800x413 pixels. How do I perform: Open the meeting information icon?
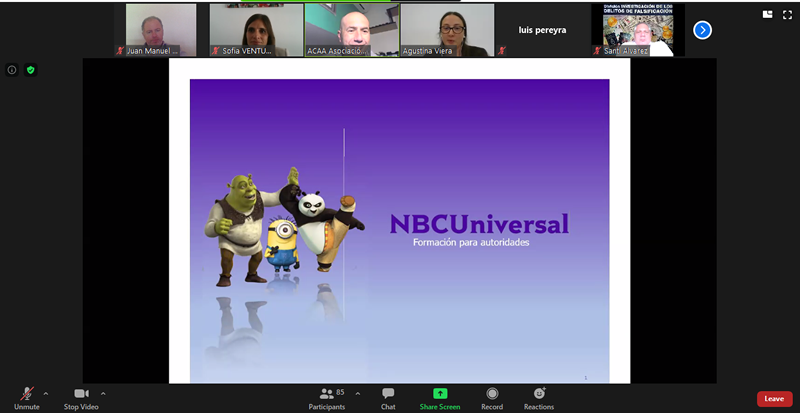[x=12, y=70]
